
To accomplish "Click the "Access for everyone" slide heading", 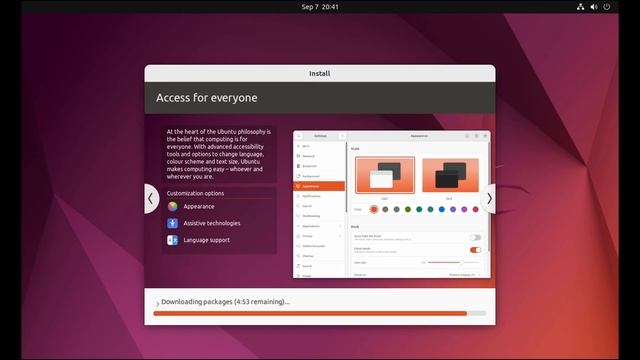I will [207, 98].
